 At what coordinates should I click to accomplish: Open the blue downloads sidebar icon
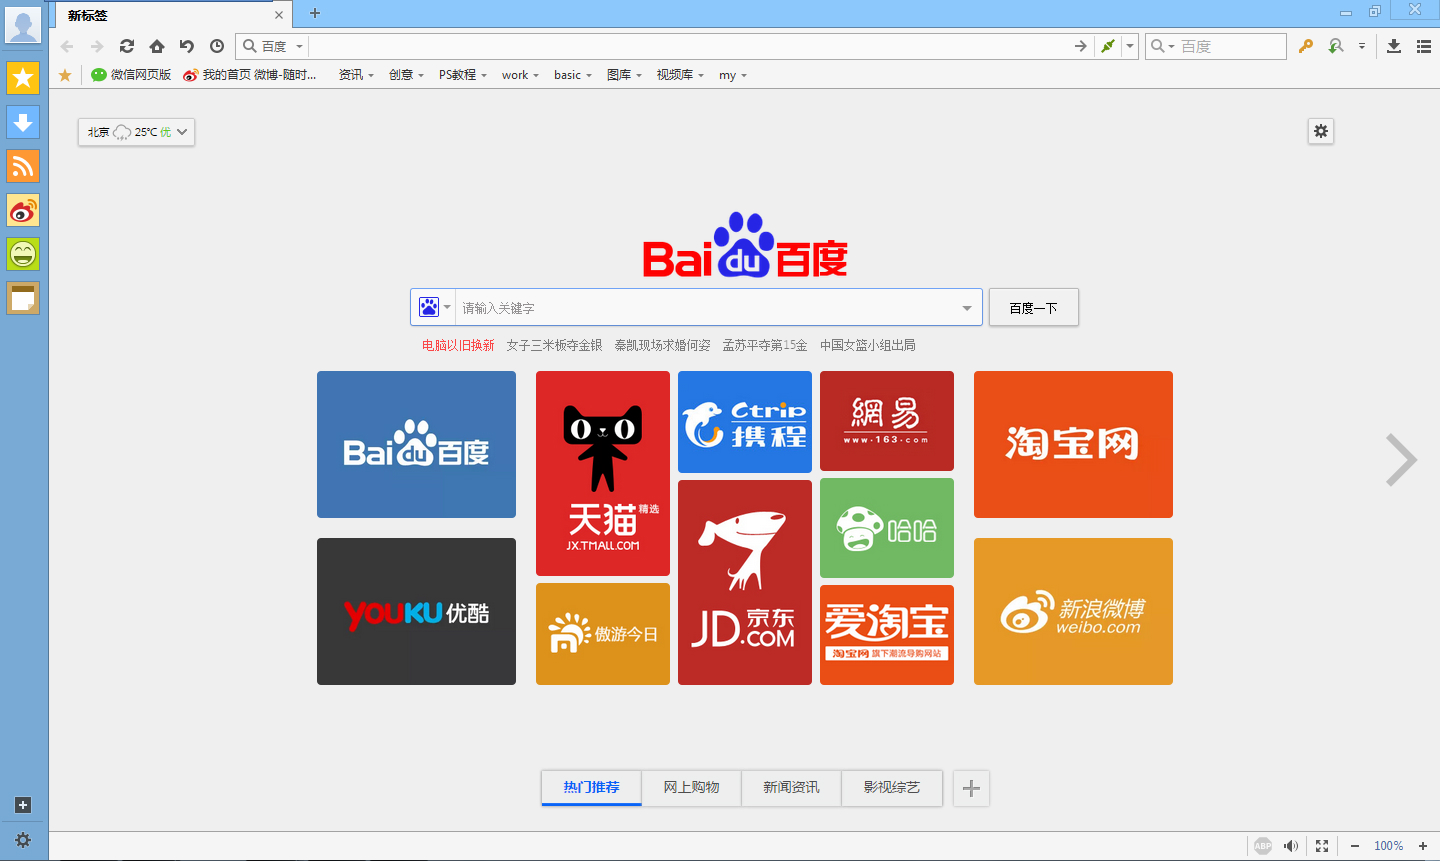tap(22, 122)
